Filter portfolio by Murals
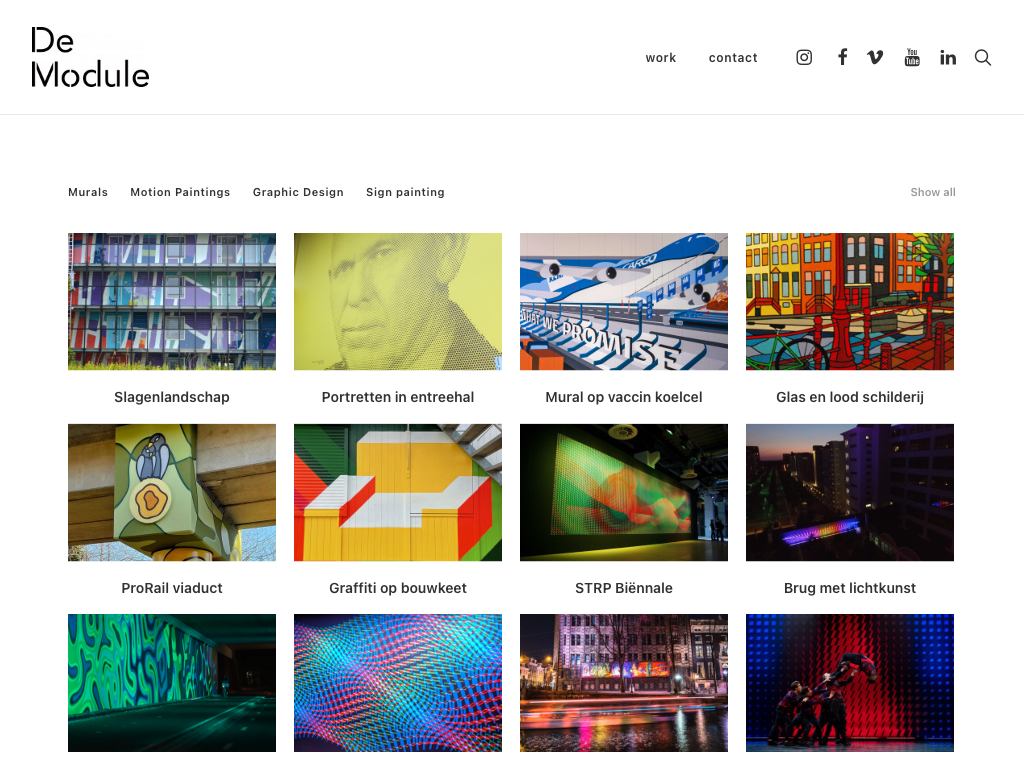The width and height of the screenshot is (1024, 768). pos(88,192)
